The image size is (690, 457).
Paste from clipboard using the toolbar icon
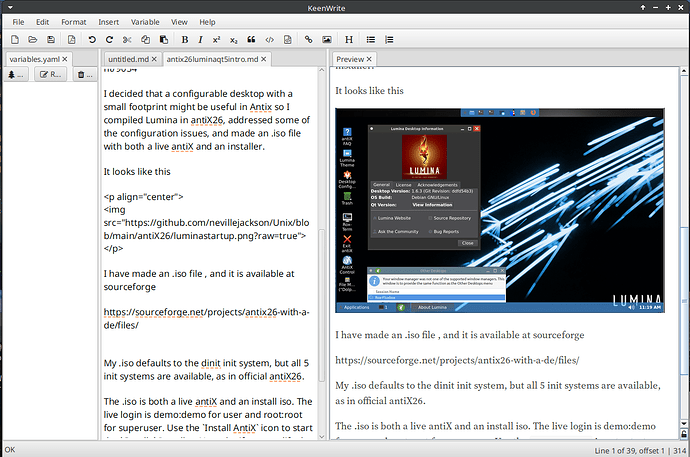point(164,40)
